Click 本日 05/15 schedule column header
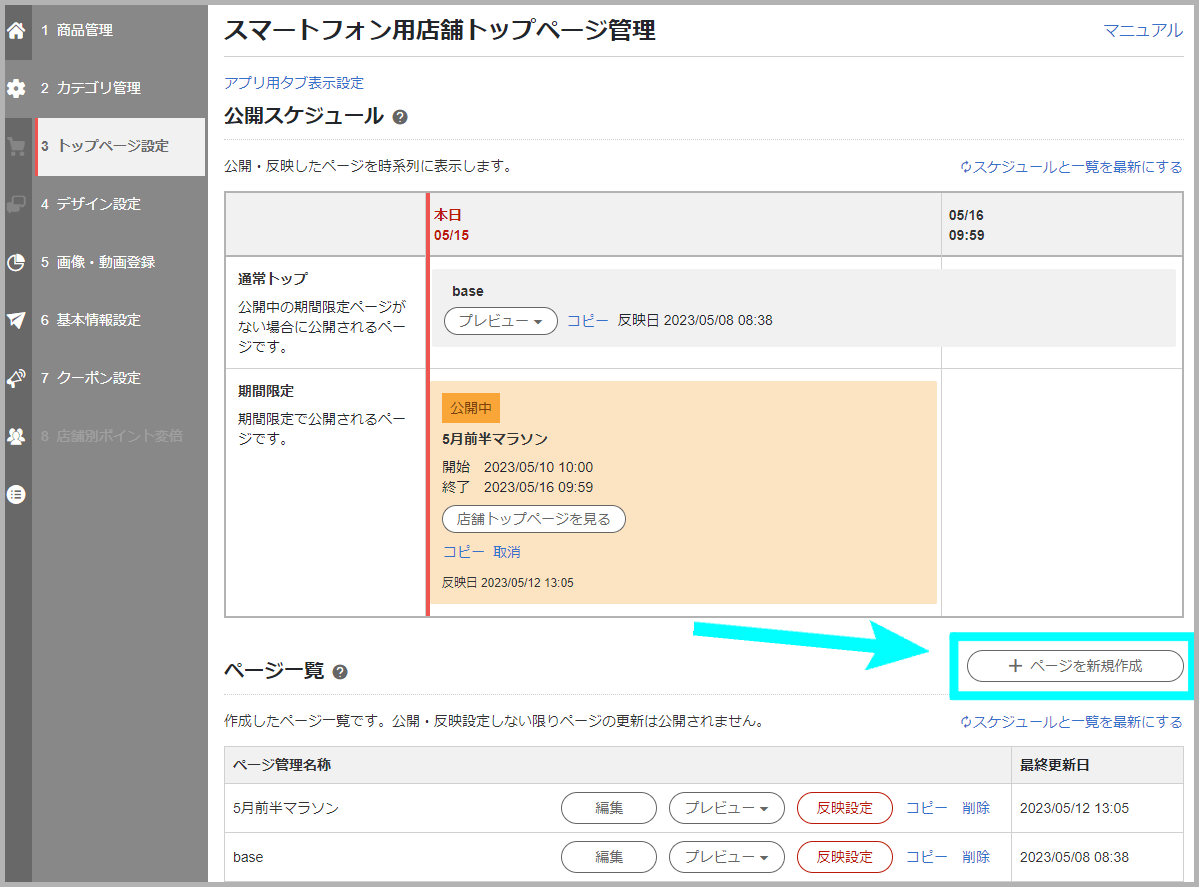 click(684, 225)
